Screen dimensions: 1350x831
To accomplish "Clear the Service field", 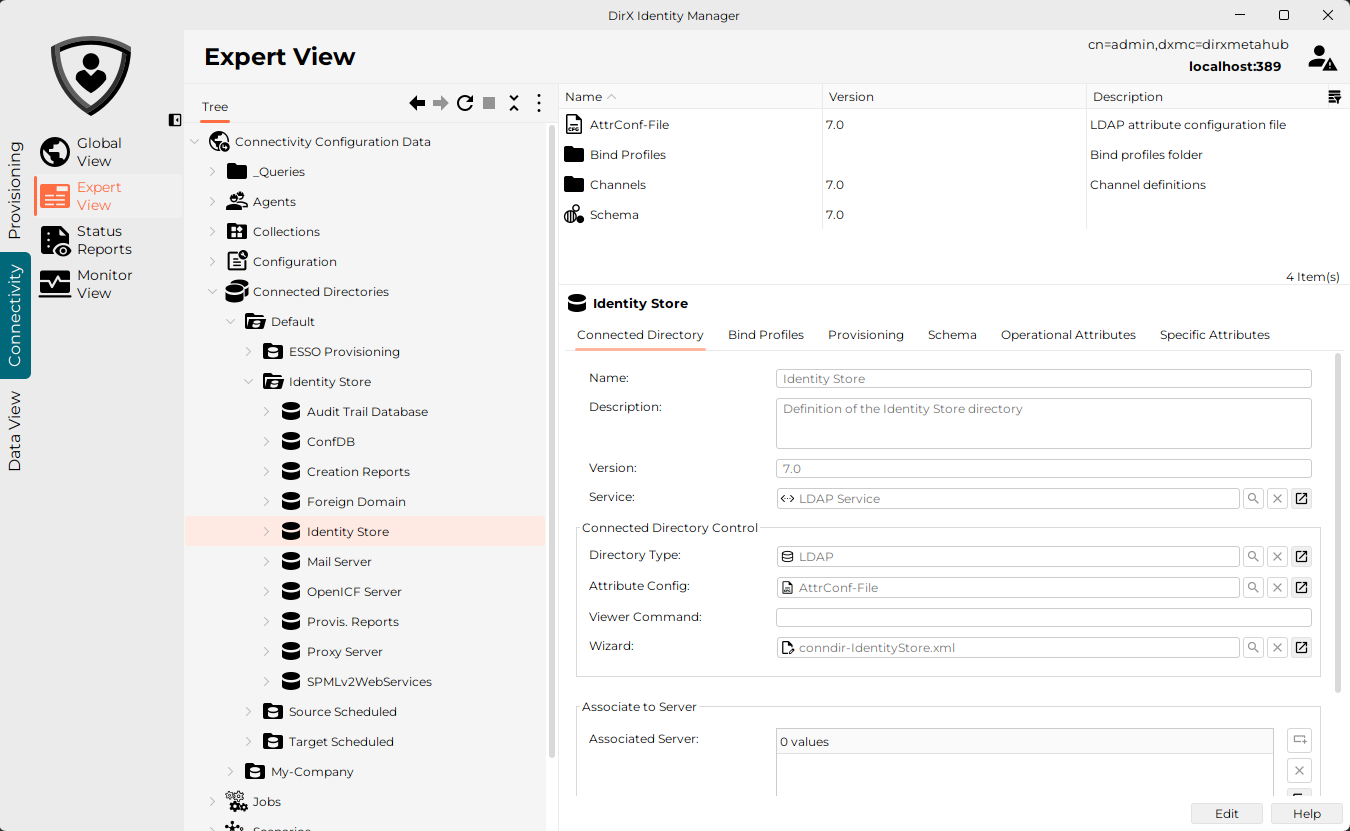I will coord(1277,498).
